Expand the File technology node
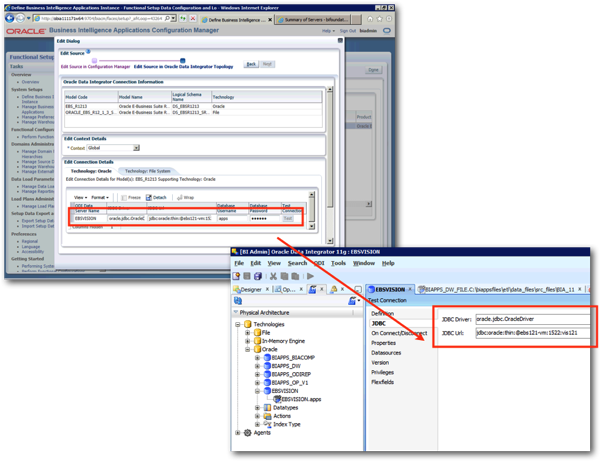The image size is (600, 461). 248,332
